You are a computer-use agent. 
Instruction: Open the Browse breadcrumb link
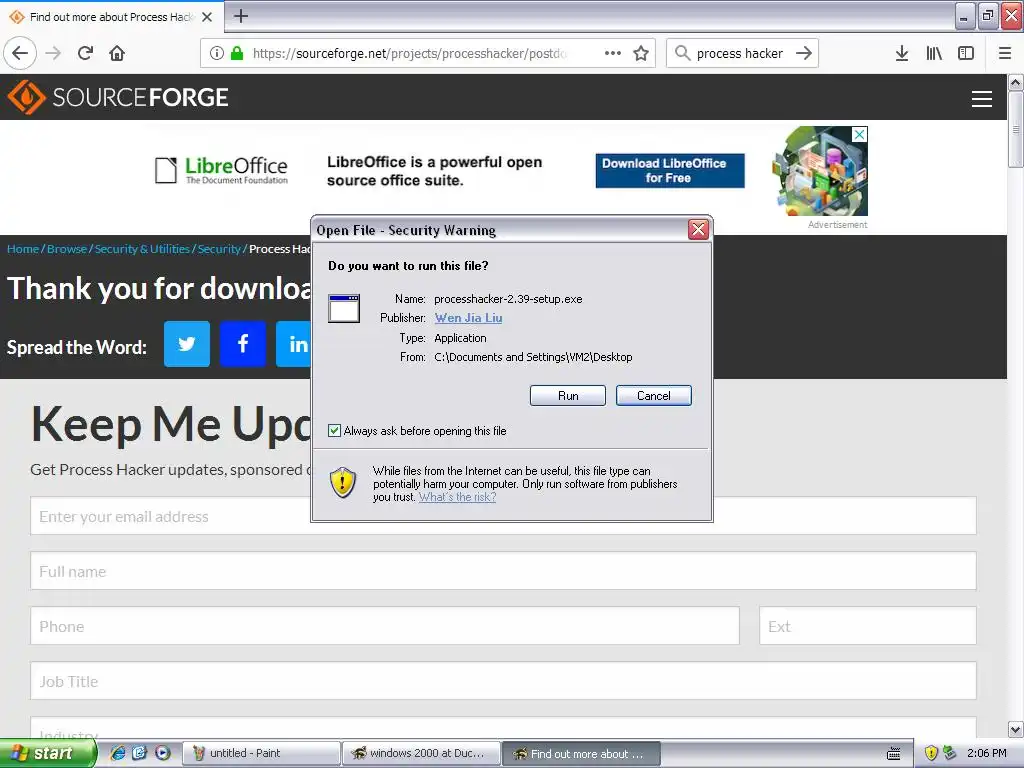67,249
